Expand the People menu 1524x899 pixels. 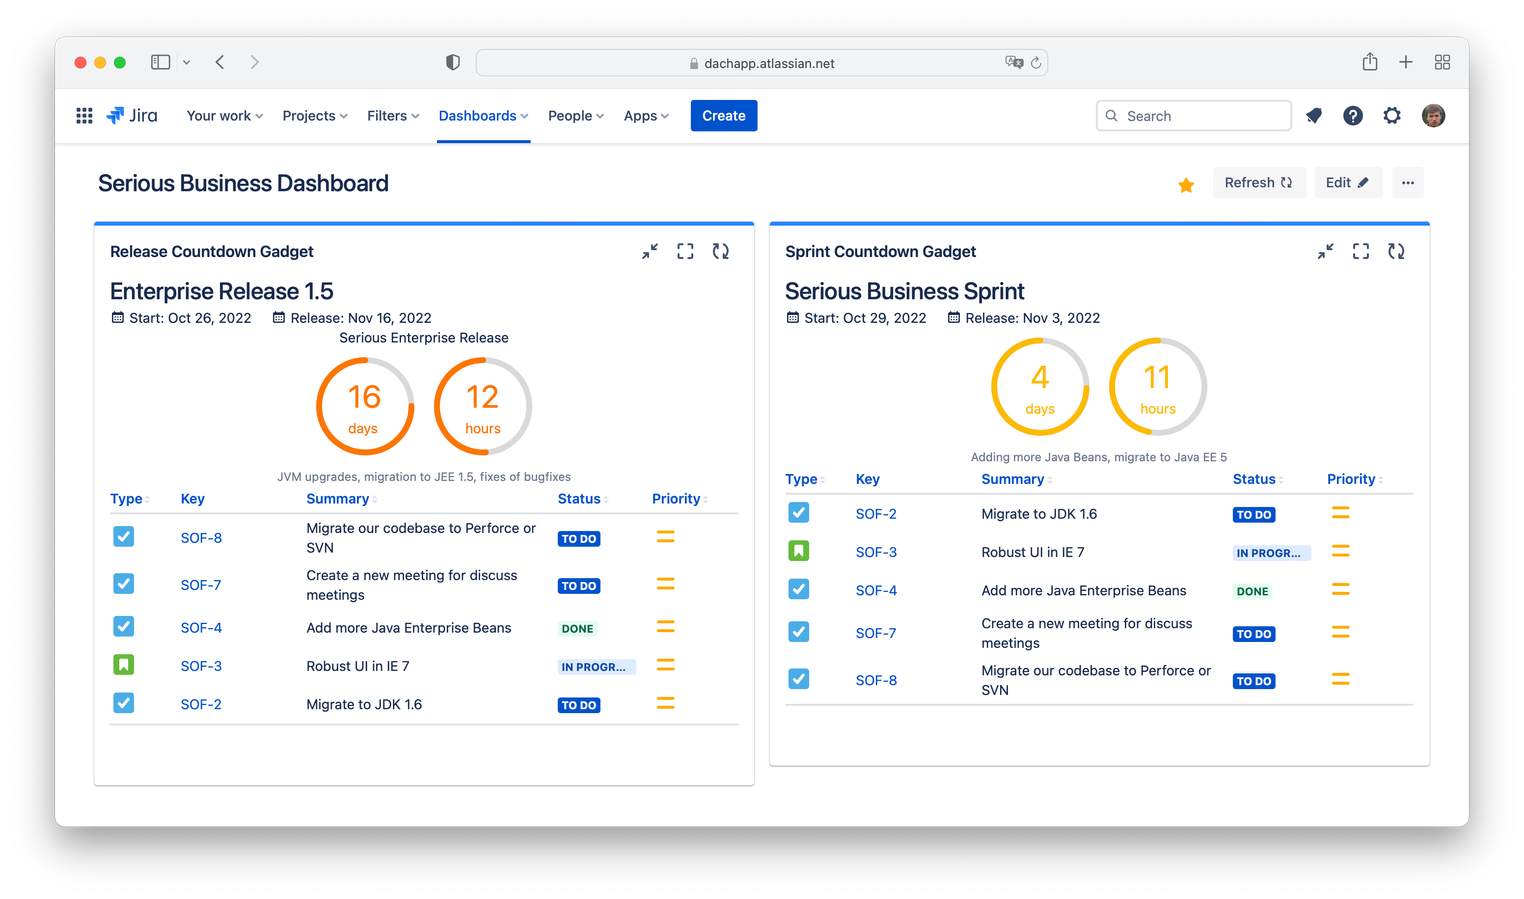[x=576, y=116]
